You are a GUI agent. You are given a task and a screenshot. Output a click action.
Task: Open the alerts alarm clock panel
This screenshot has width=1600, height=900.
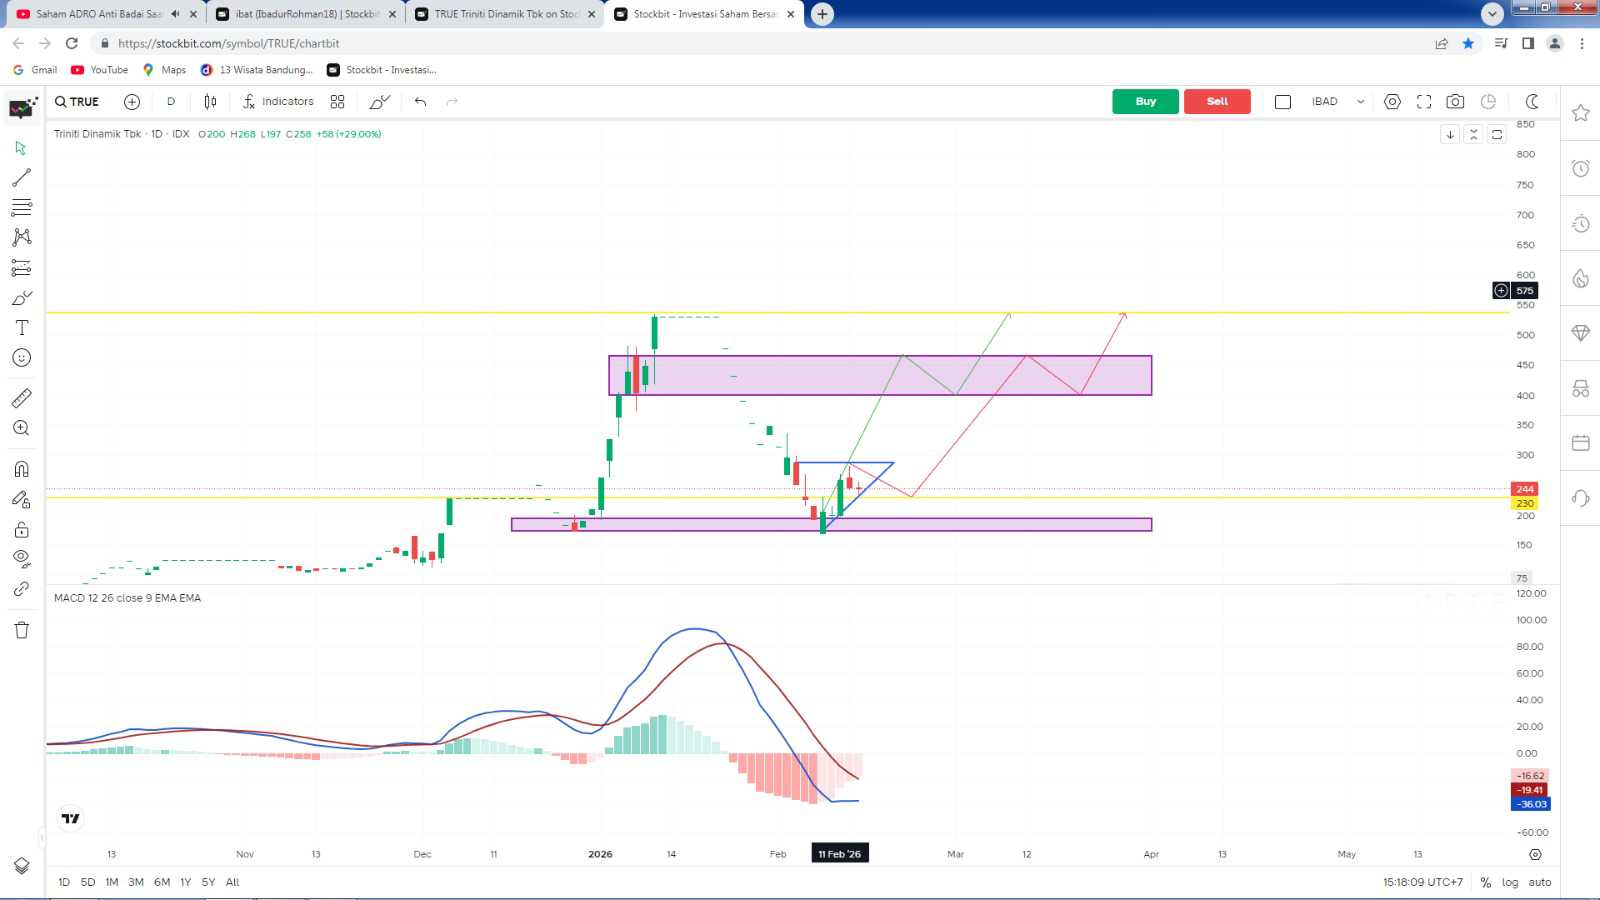1581,168
